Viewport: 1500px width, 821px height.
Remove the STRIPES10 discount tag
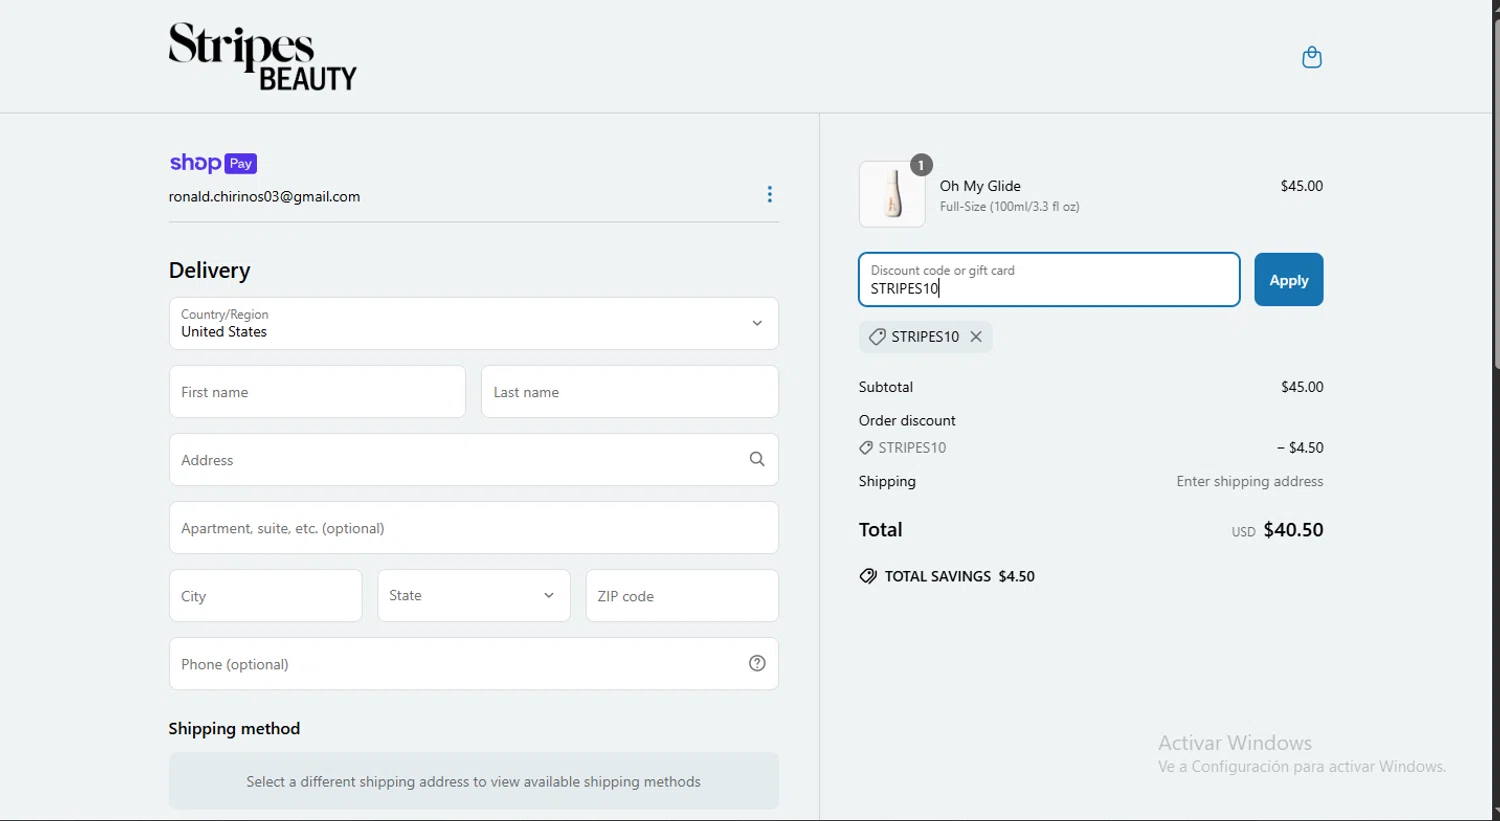[x=976, y=337]
